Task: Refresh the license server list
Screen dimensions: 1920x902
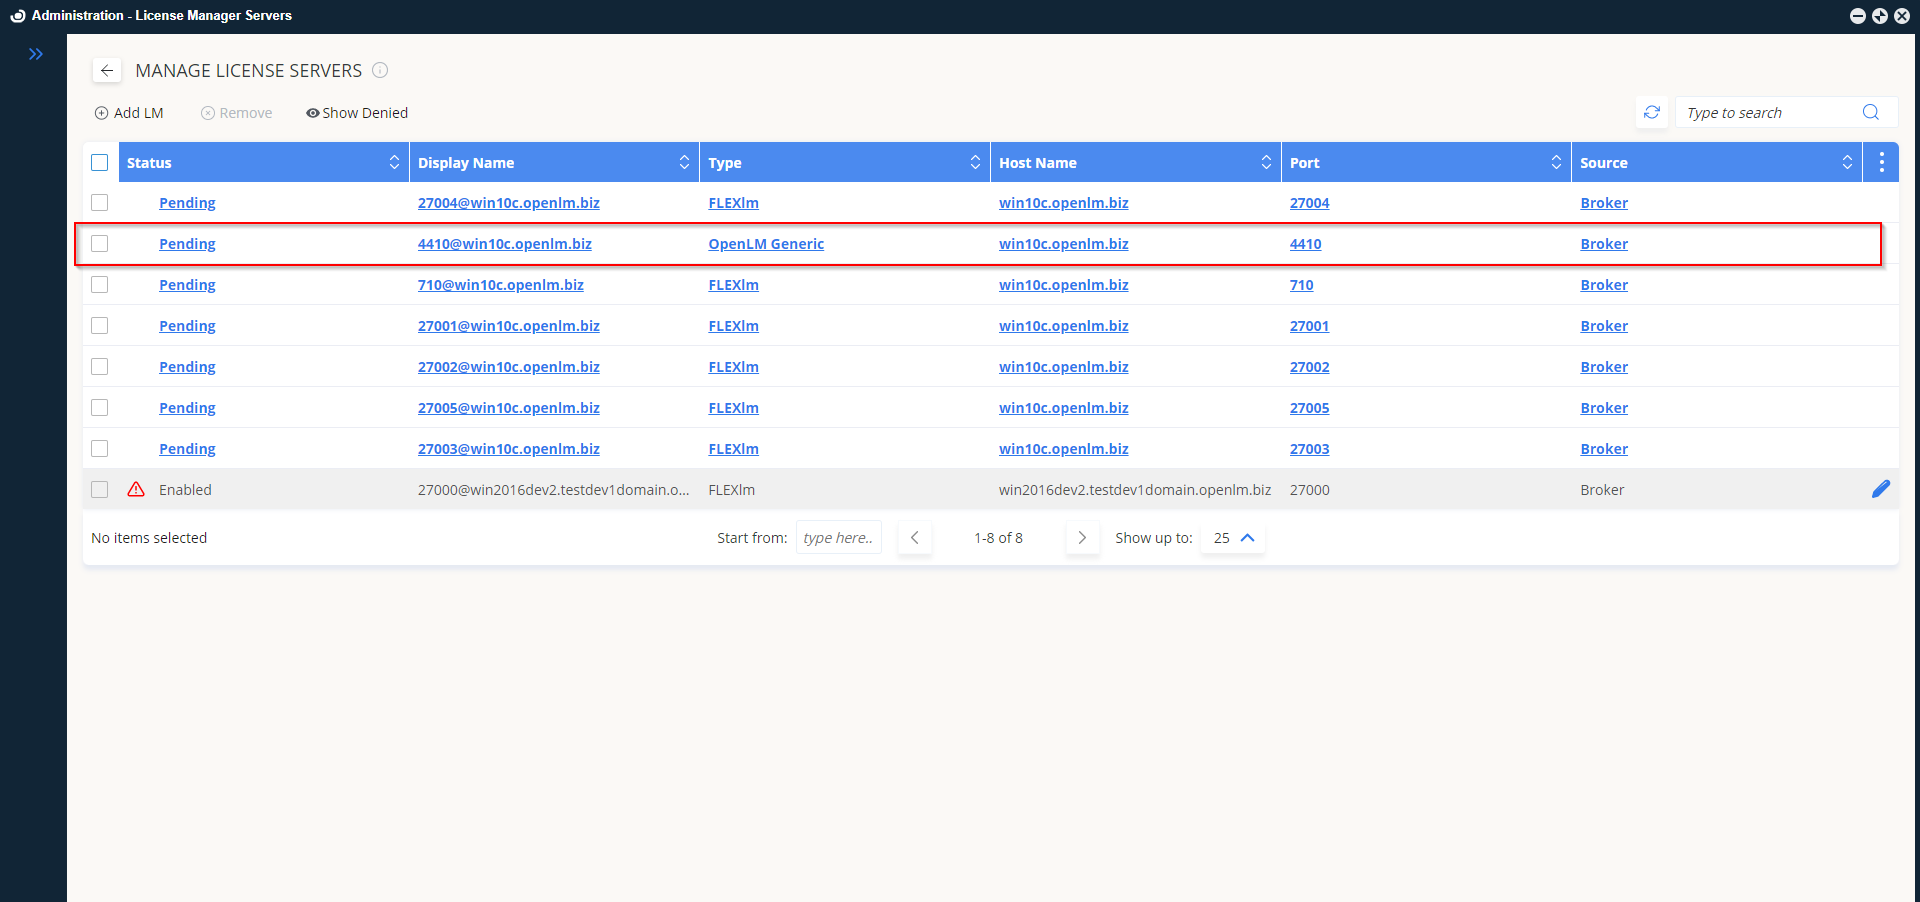Action: click(1651, 112)
